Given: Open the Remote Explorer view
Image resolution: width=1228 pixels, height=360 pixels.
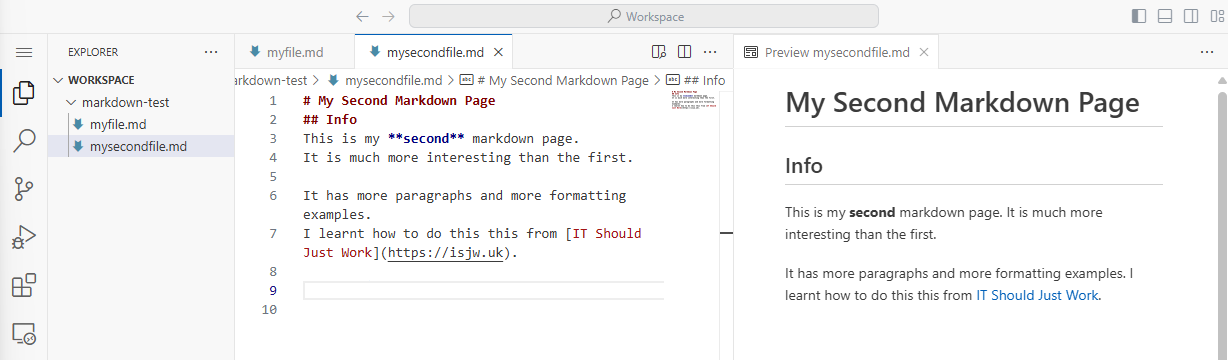Looking at the screenshot, I should tap(24, 334).
